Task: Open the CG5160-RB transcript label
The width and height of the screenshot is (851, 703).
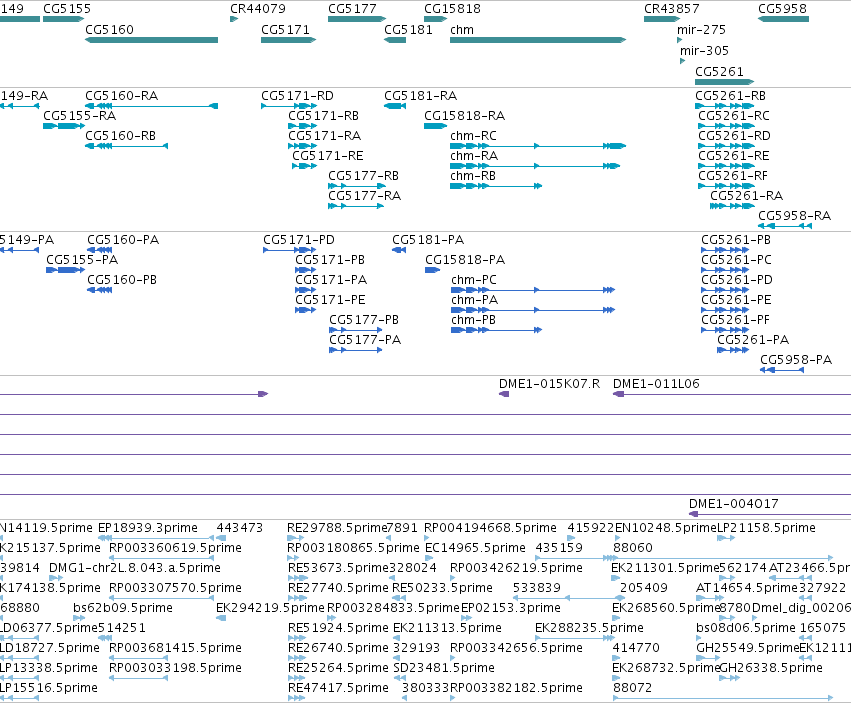Action: pyautogui.click(x=120, y=136)
